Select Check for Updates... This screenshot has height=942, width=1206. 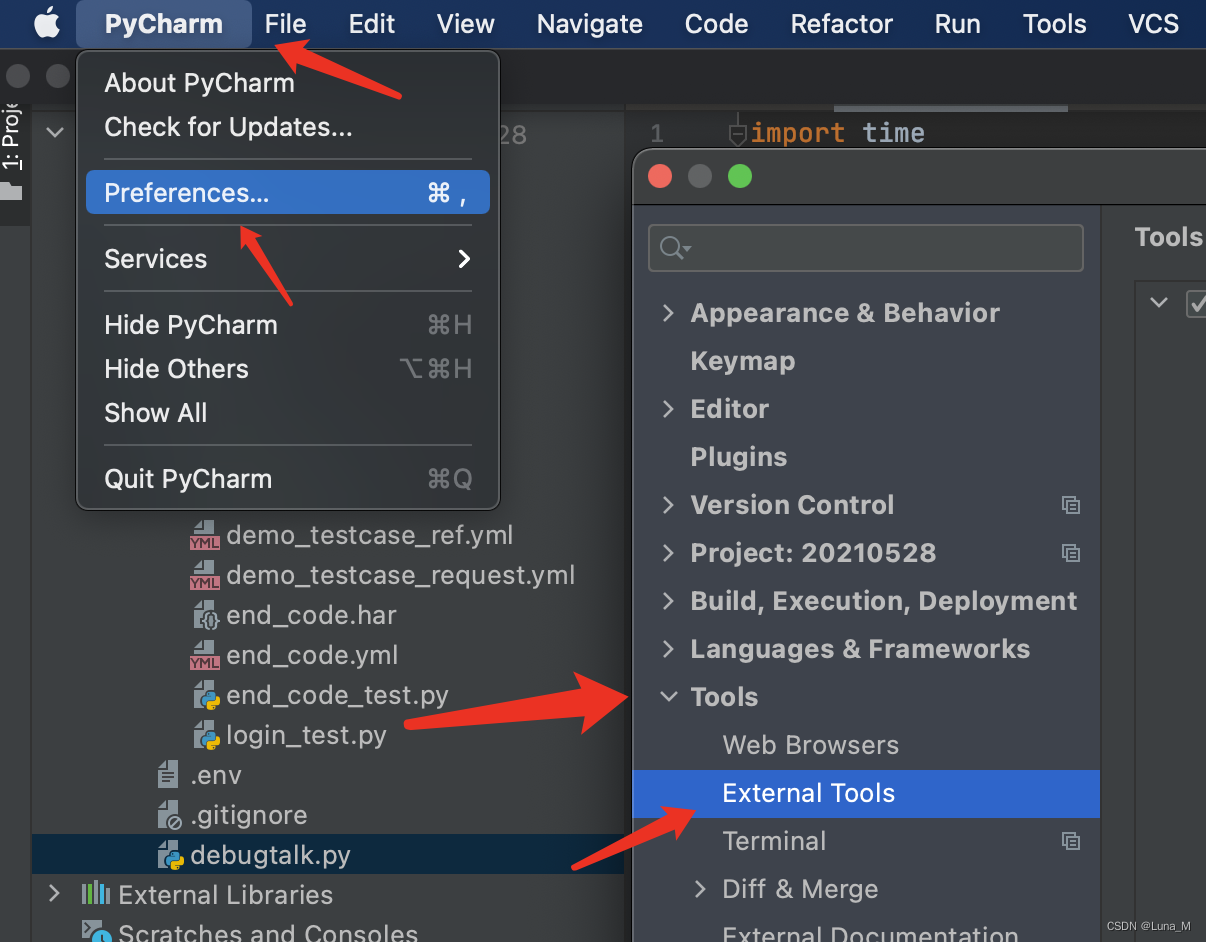pos(288,127)
